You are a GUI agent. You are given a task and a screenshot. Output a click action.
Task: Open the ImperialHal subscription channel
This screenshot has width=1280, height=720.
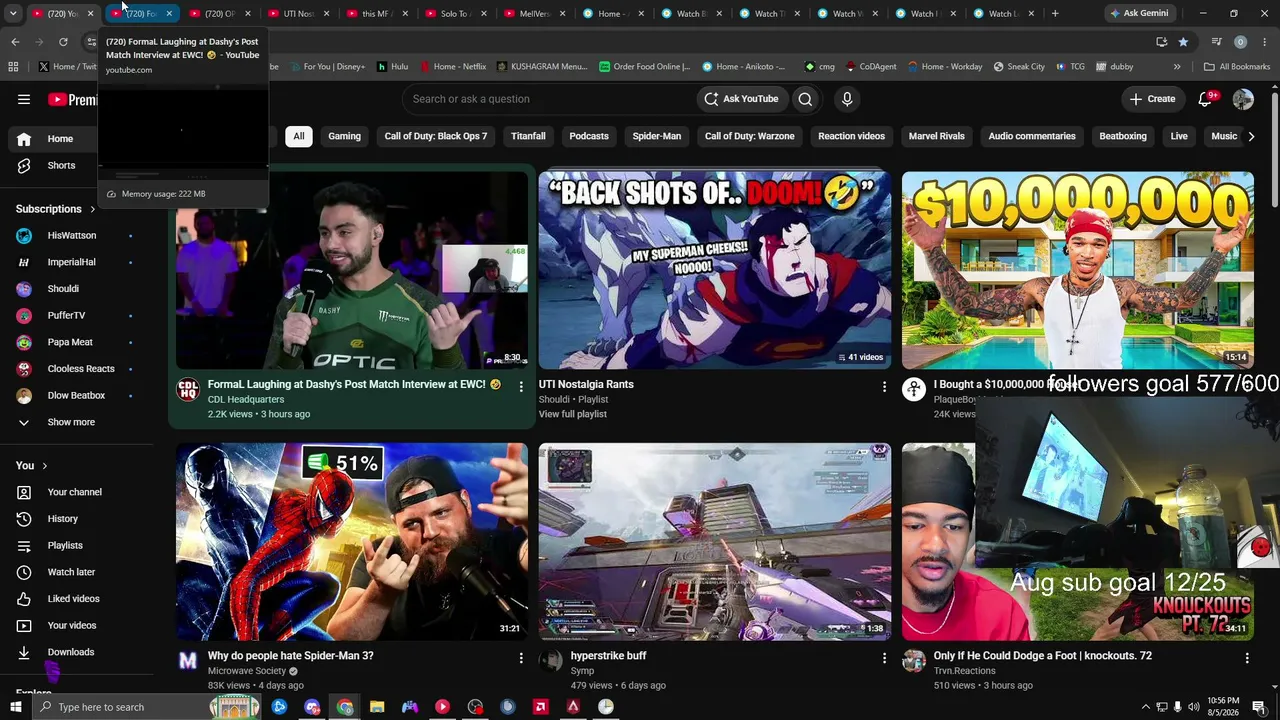pyautogui.click(x=72, y=262)
